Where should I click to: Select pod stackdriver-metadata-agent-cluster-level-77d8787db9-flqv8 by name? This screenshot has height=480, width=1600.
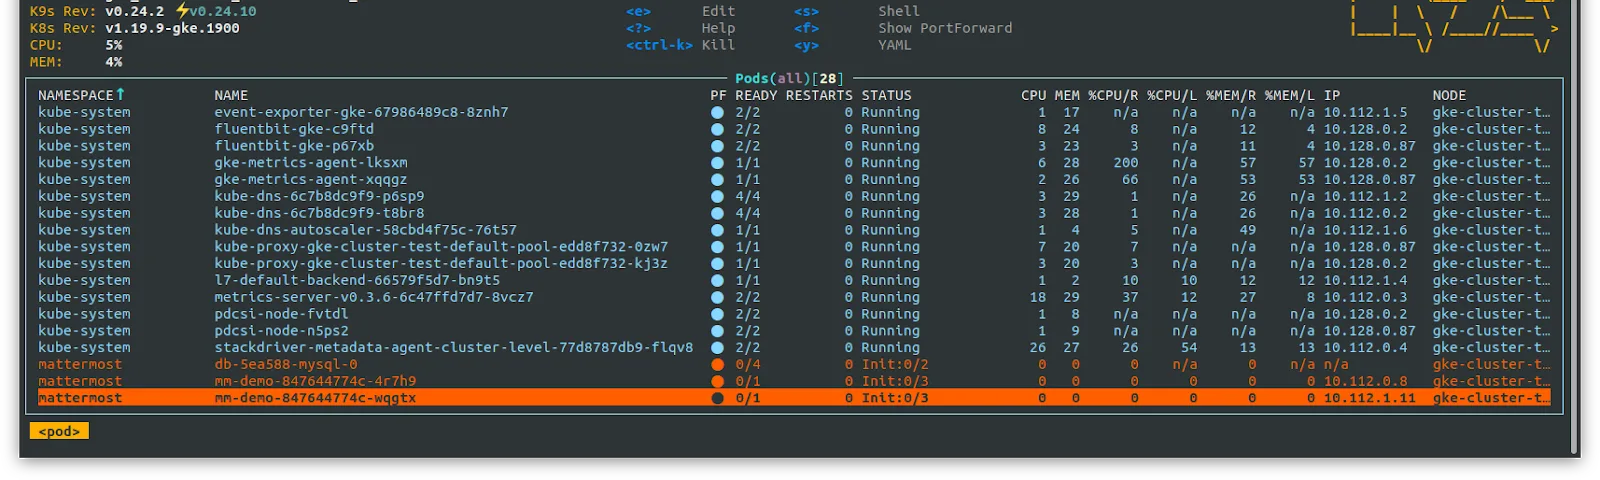pyautogui.click(x=453, y=348)
